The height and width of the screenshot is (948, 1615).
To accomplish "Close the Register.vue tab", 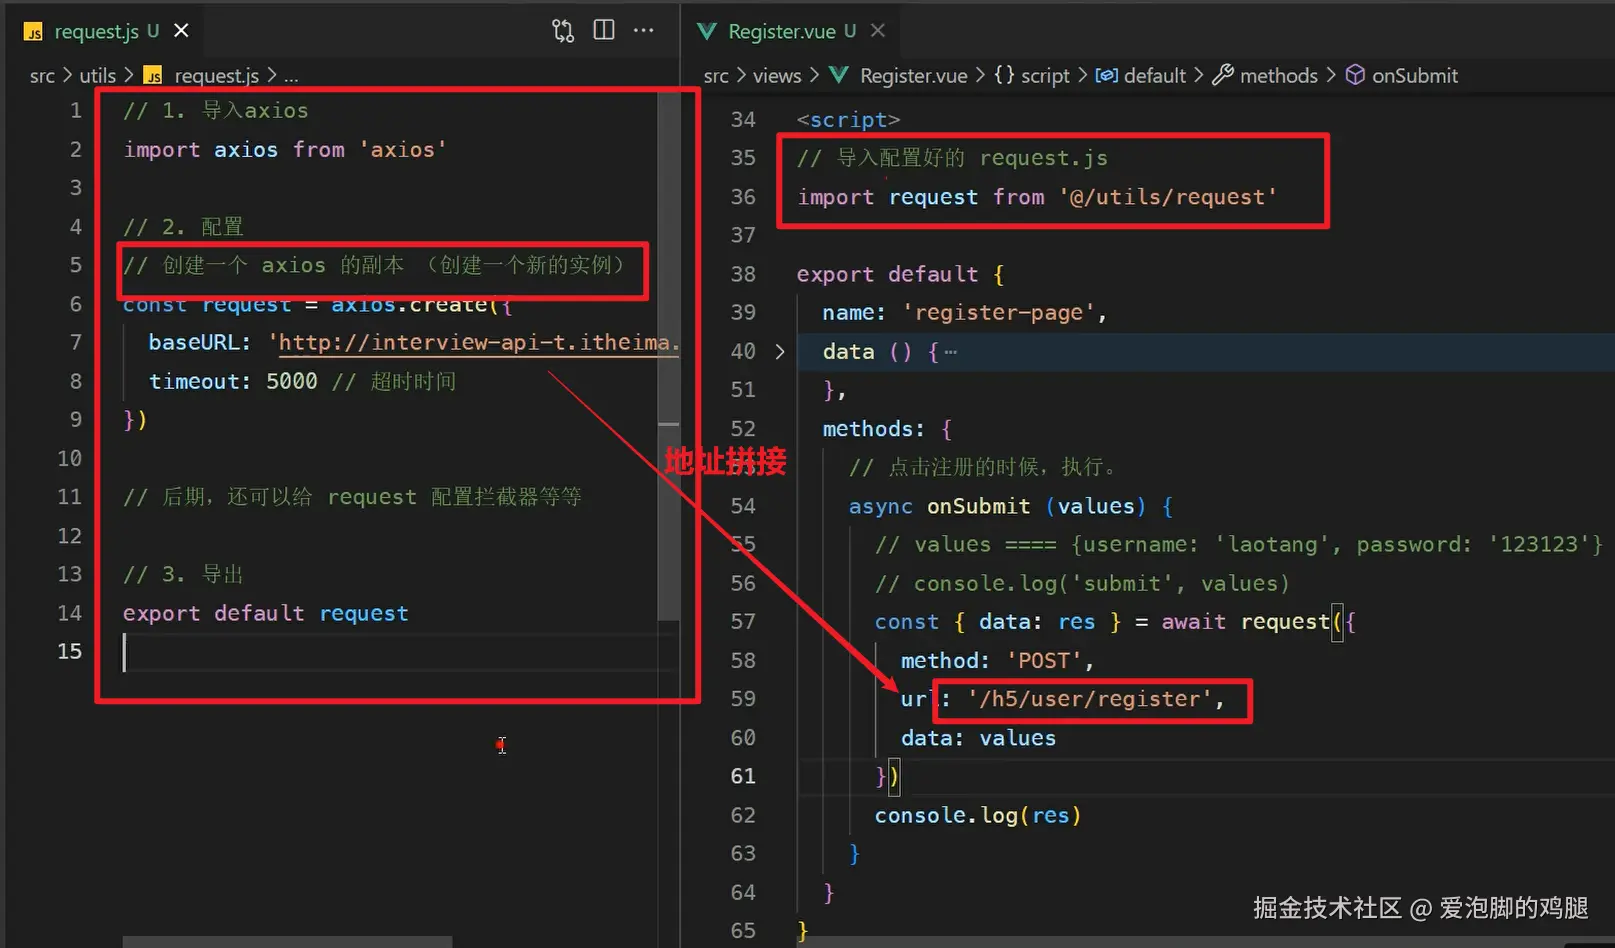I will pyautogui.click(x=878, y=31).
